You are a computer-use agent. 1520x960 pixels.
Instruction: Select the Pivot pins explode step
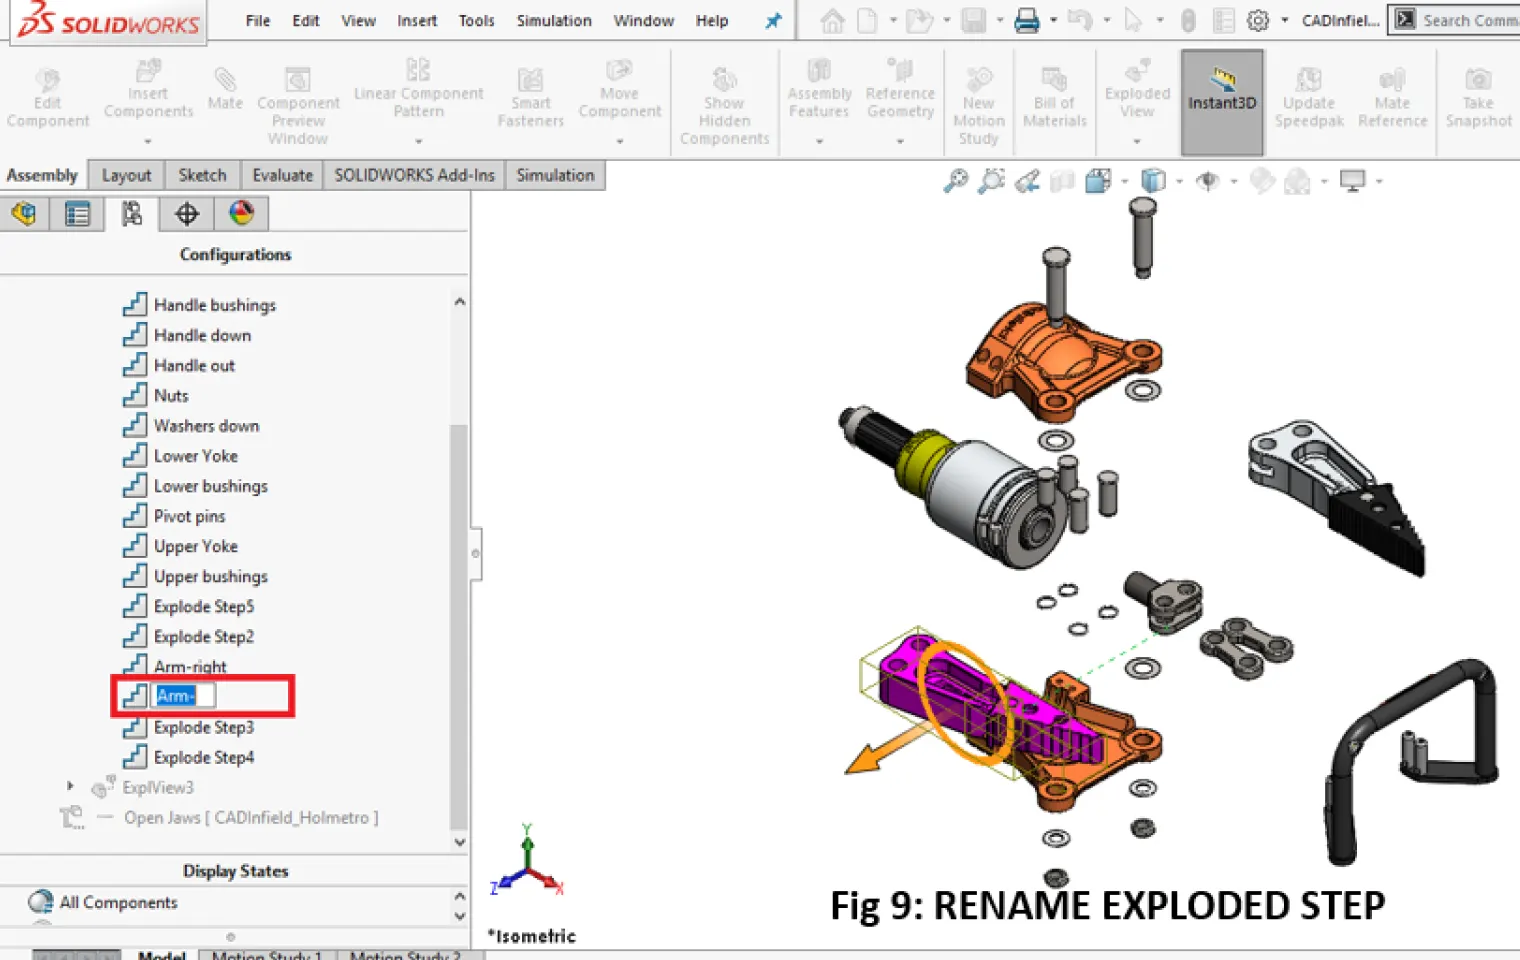coord(189,516)
